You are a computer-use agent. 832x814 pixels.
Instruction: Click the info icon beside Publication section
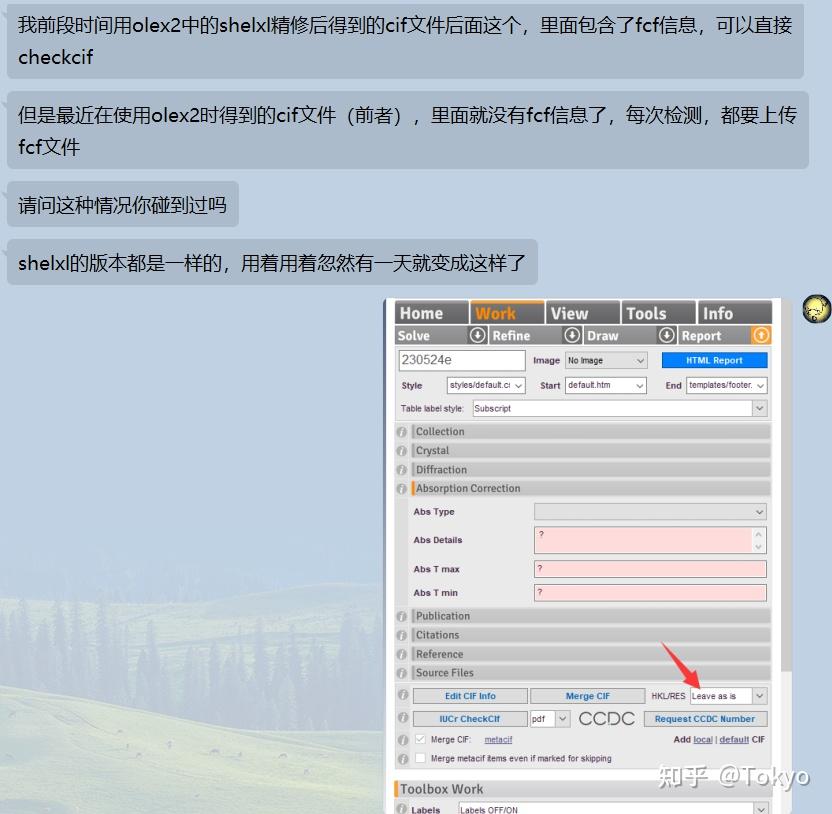pos(401,615)
